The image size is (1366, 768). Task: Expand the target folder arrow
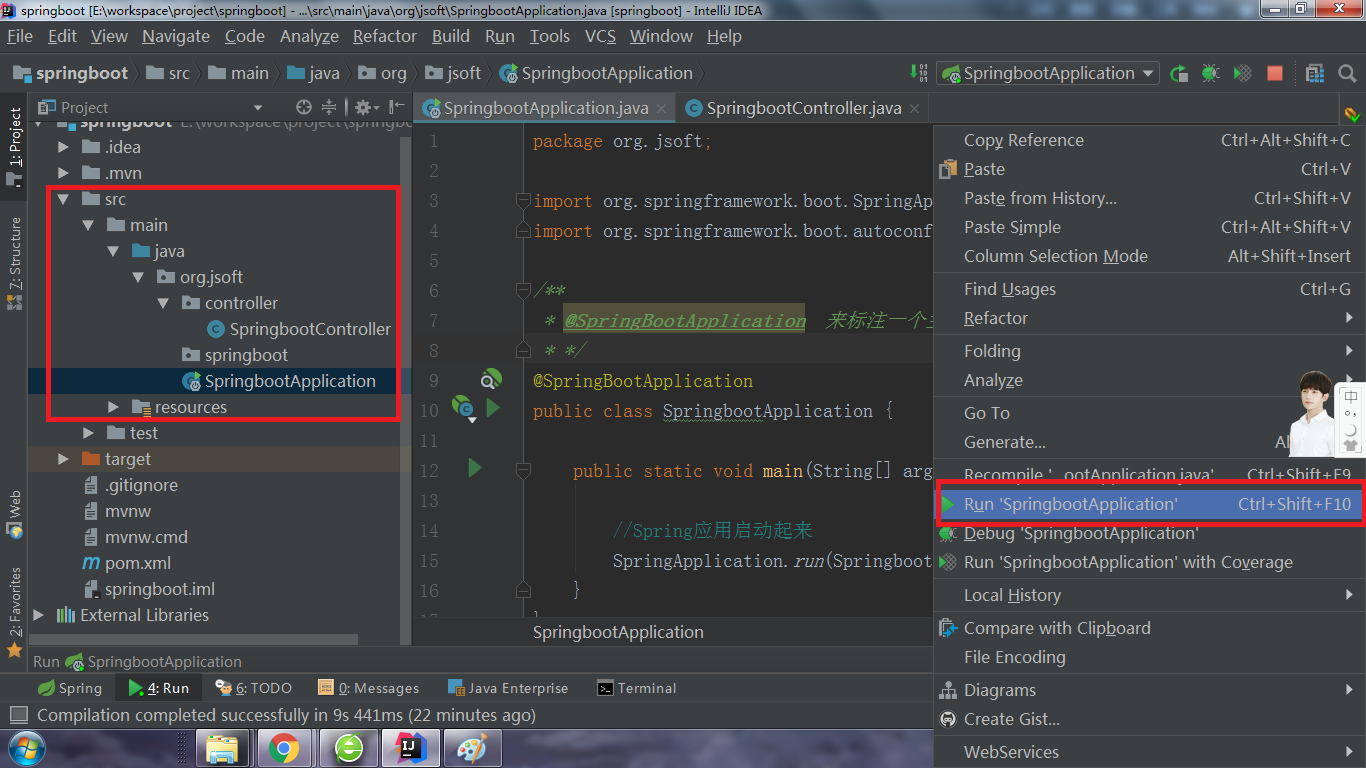point(64,459)
